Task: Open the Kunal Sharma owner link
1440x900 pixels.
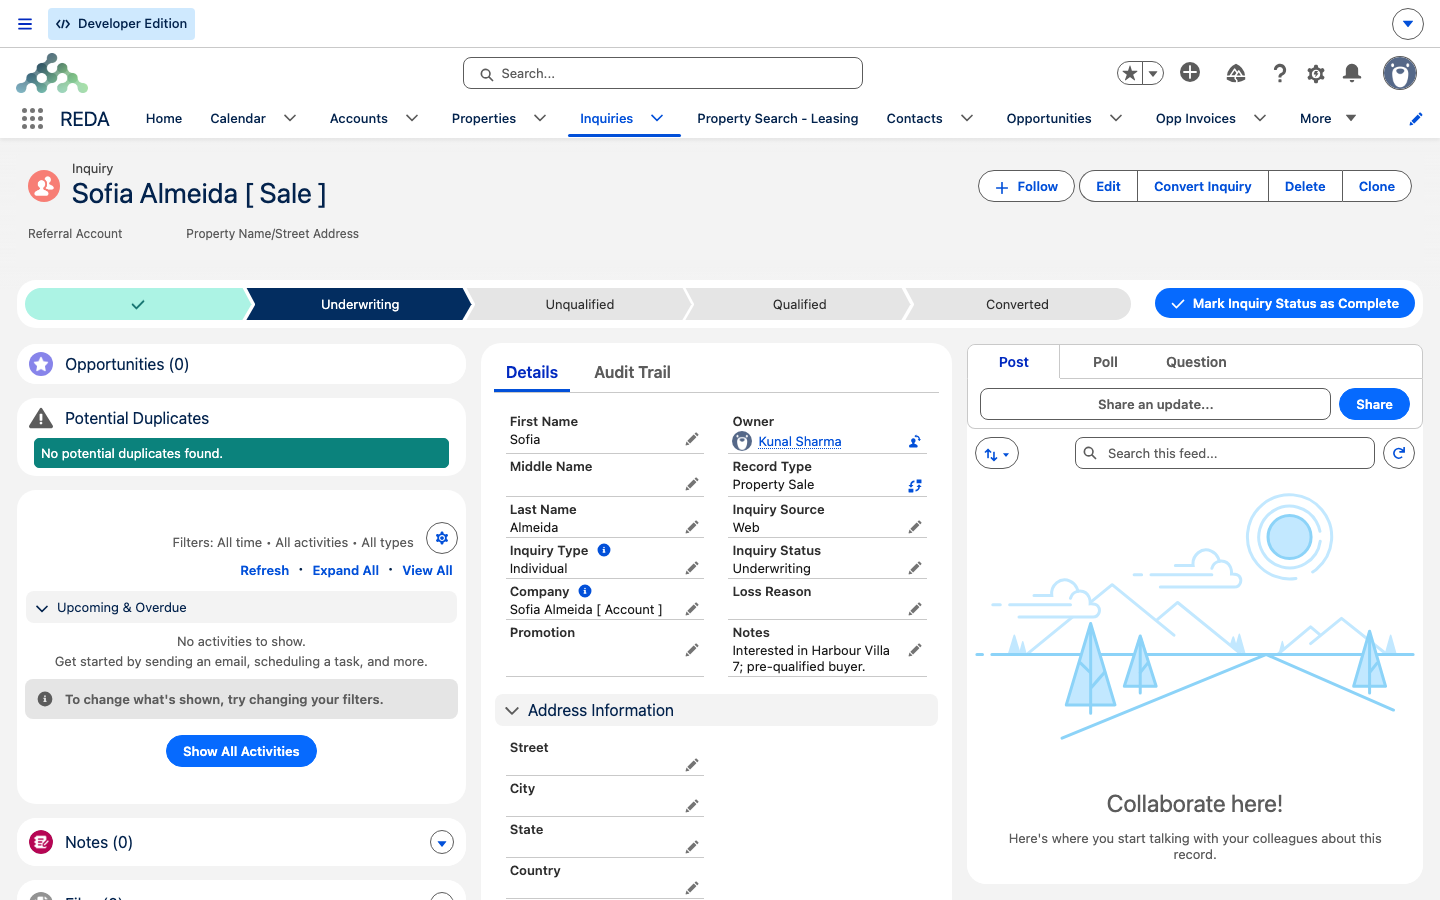Action: coord(800,441)
